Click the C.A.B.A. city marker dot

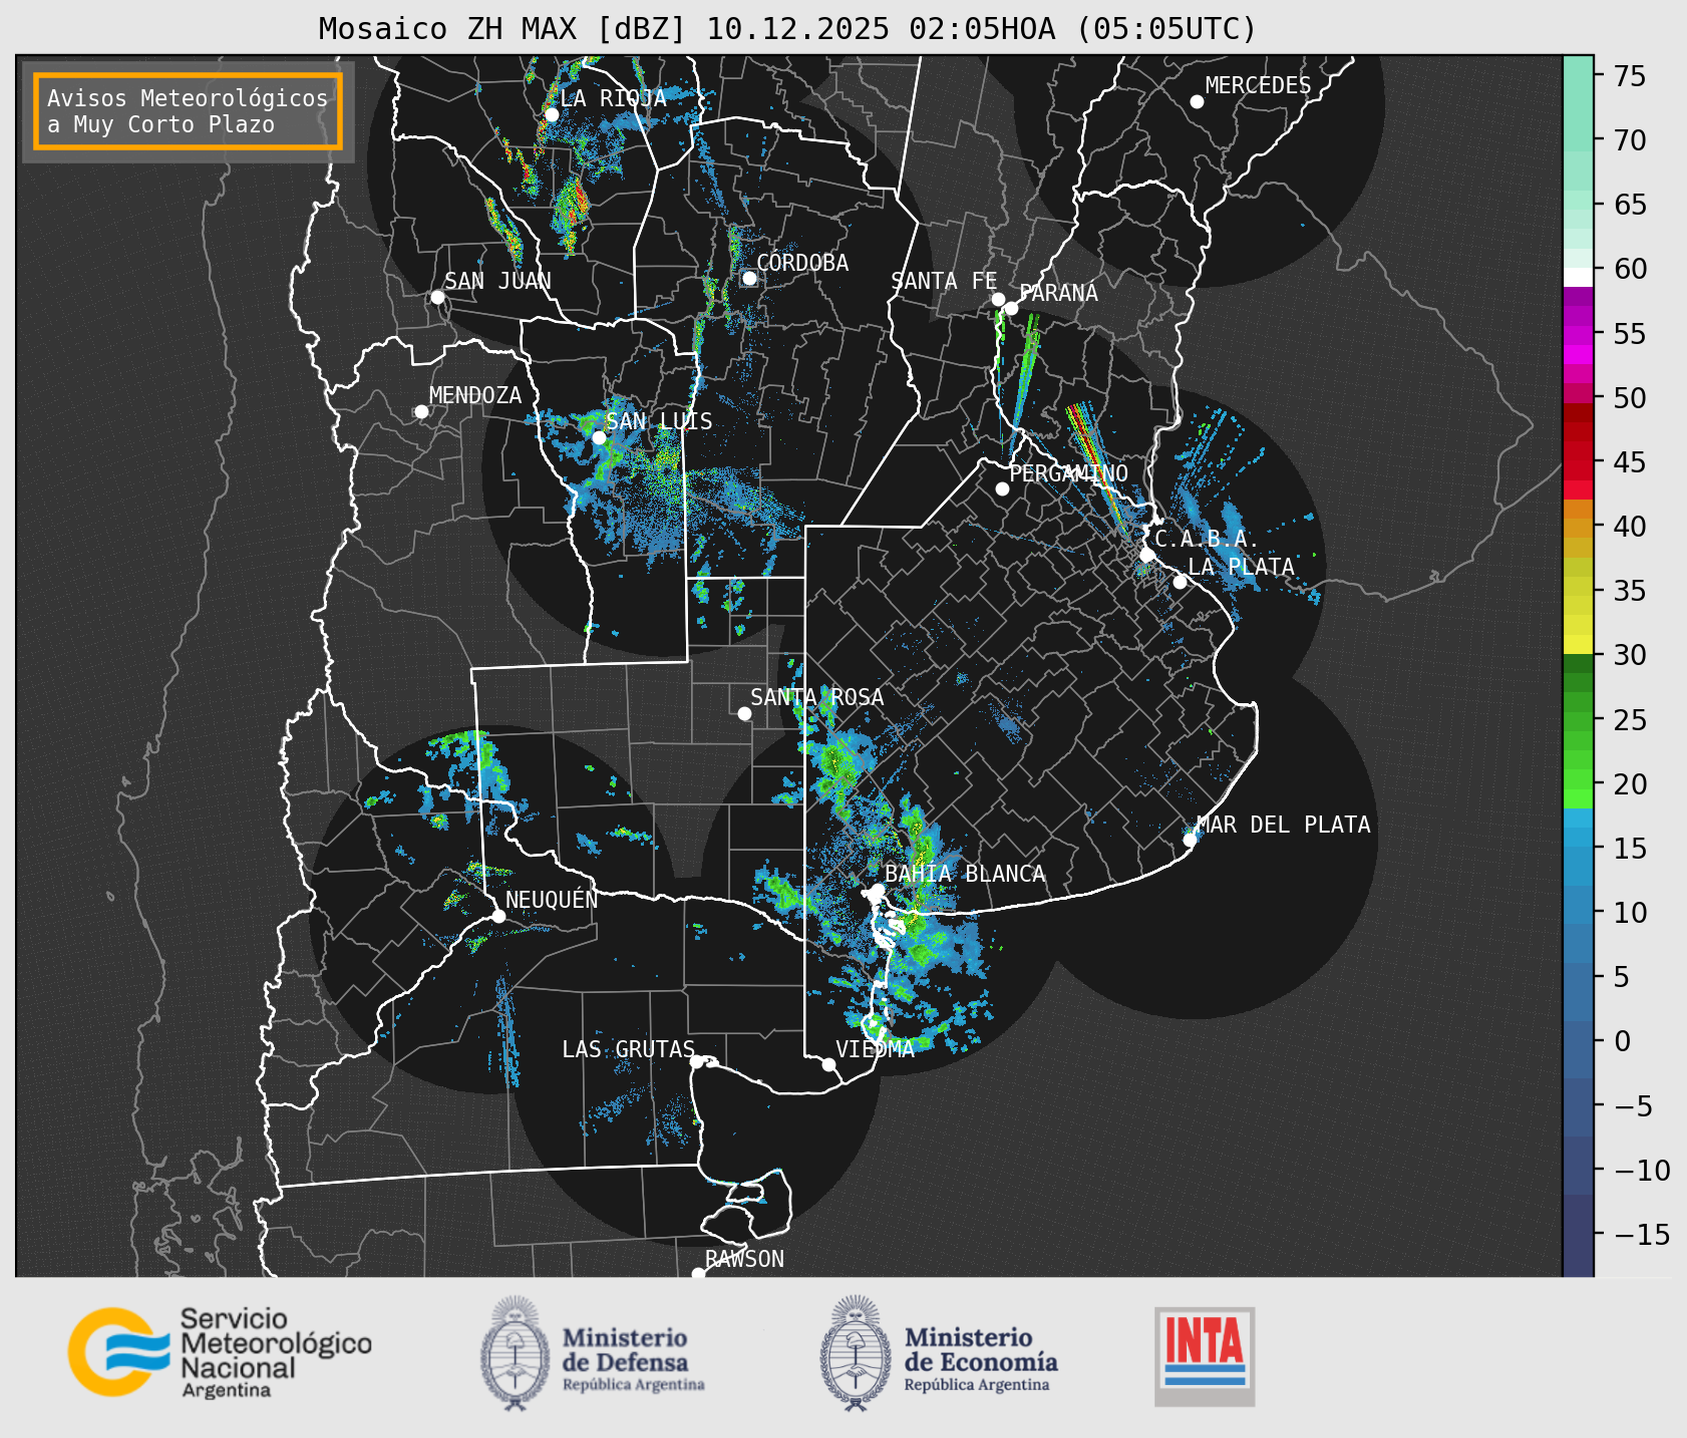point(1148,555)
